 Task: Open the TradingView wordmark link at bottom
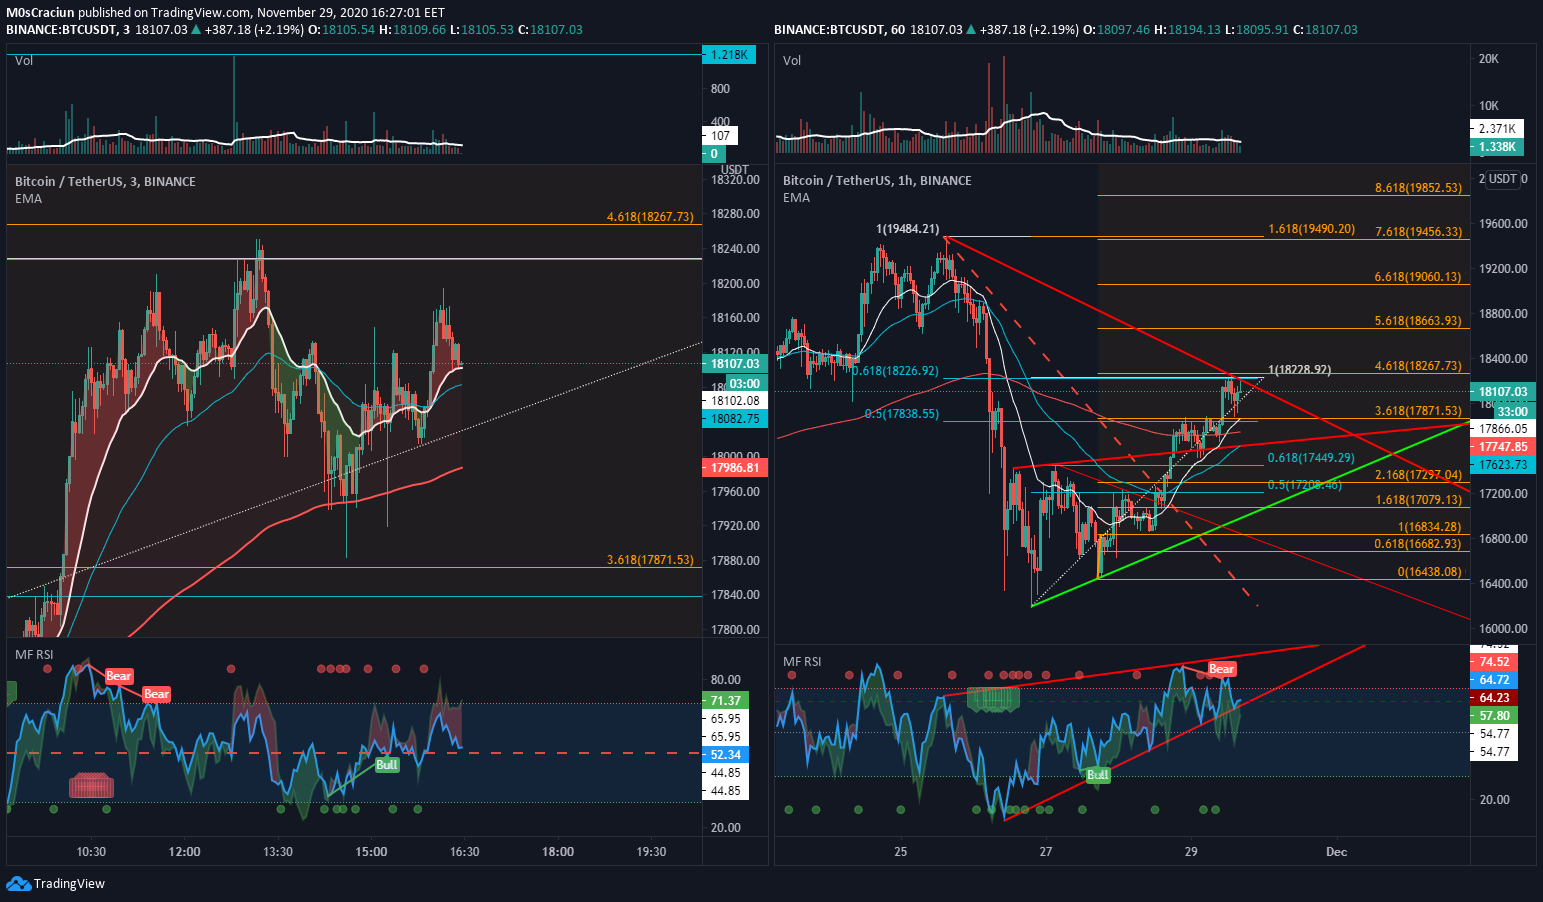[x=69, y=883]
